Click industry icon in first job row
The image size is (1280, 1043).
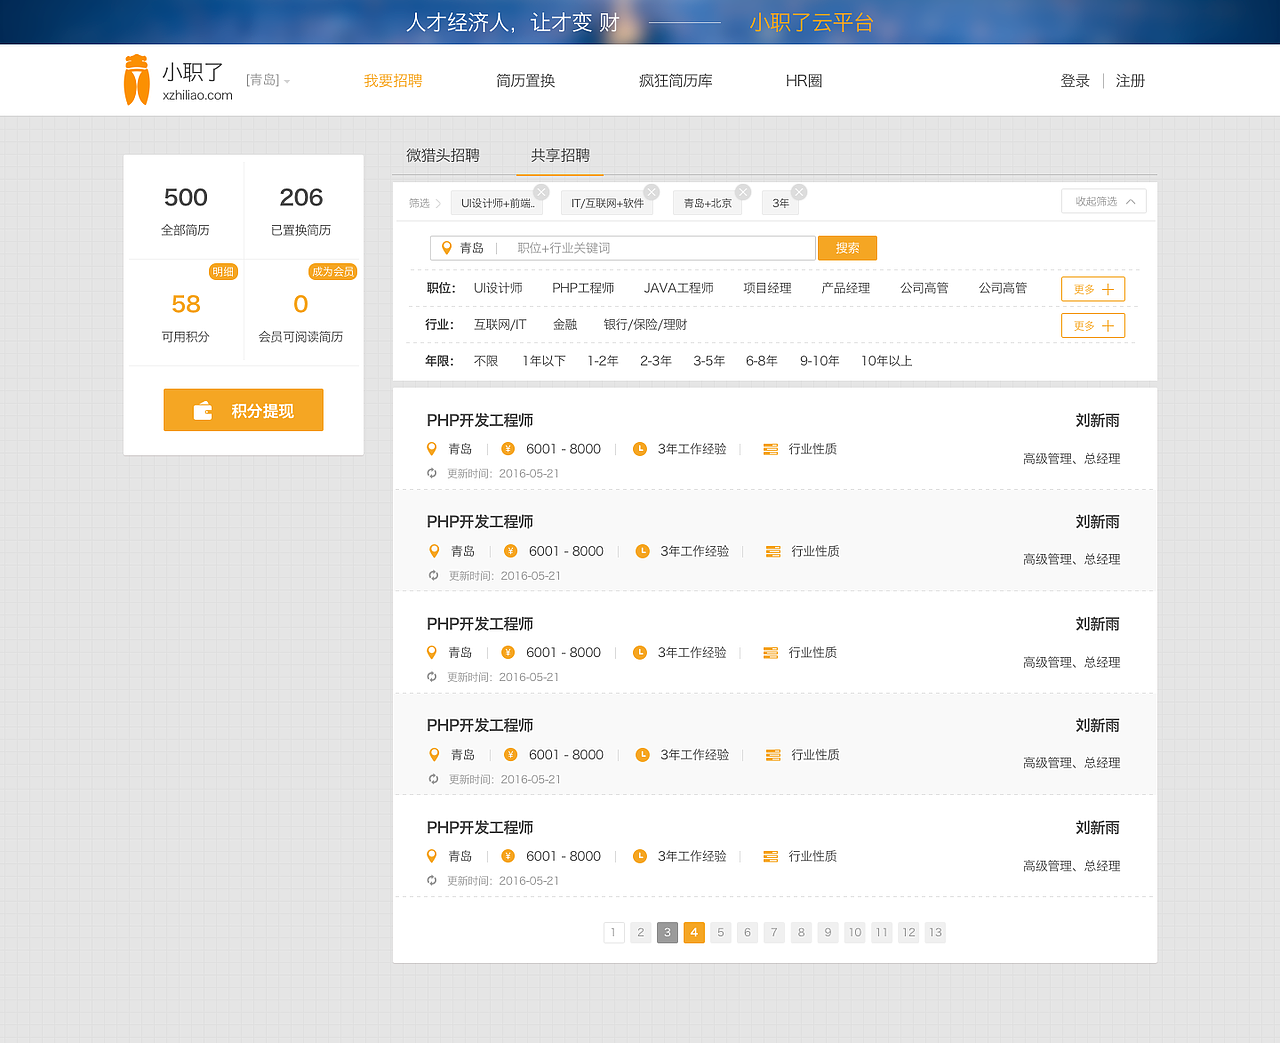pyautogui.click(x=770, y=449)
